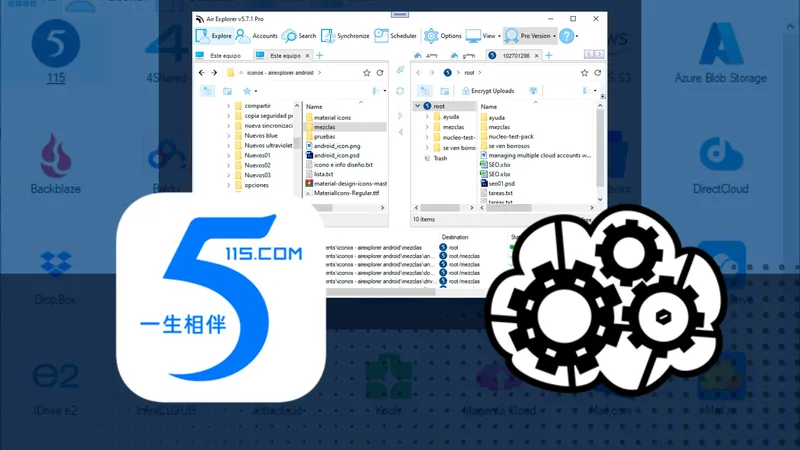
Task: Click the root breadcrumb in right pane
Action: [x=469, y=73]
